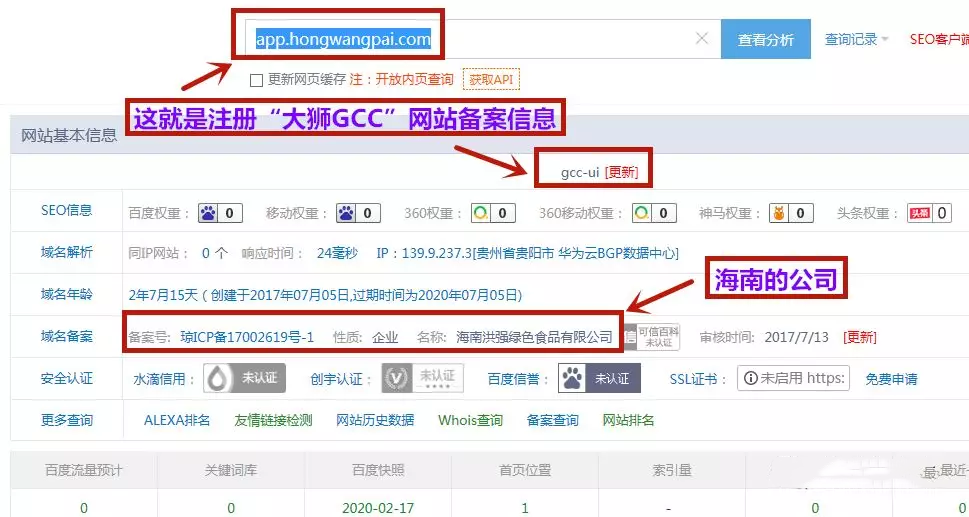The width and height of the screenshot is (969, 517).
Task: Click the SEO信息 row label
Action: (x=67, y=211)
